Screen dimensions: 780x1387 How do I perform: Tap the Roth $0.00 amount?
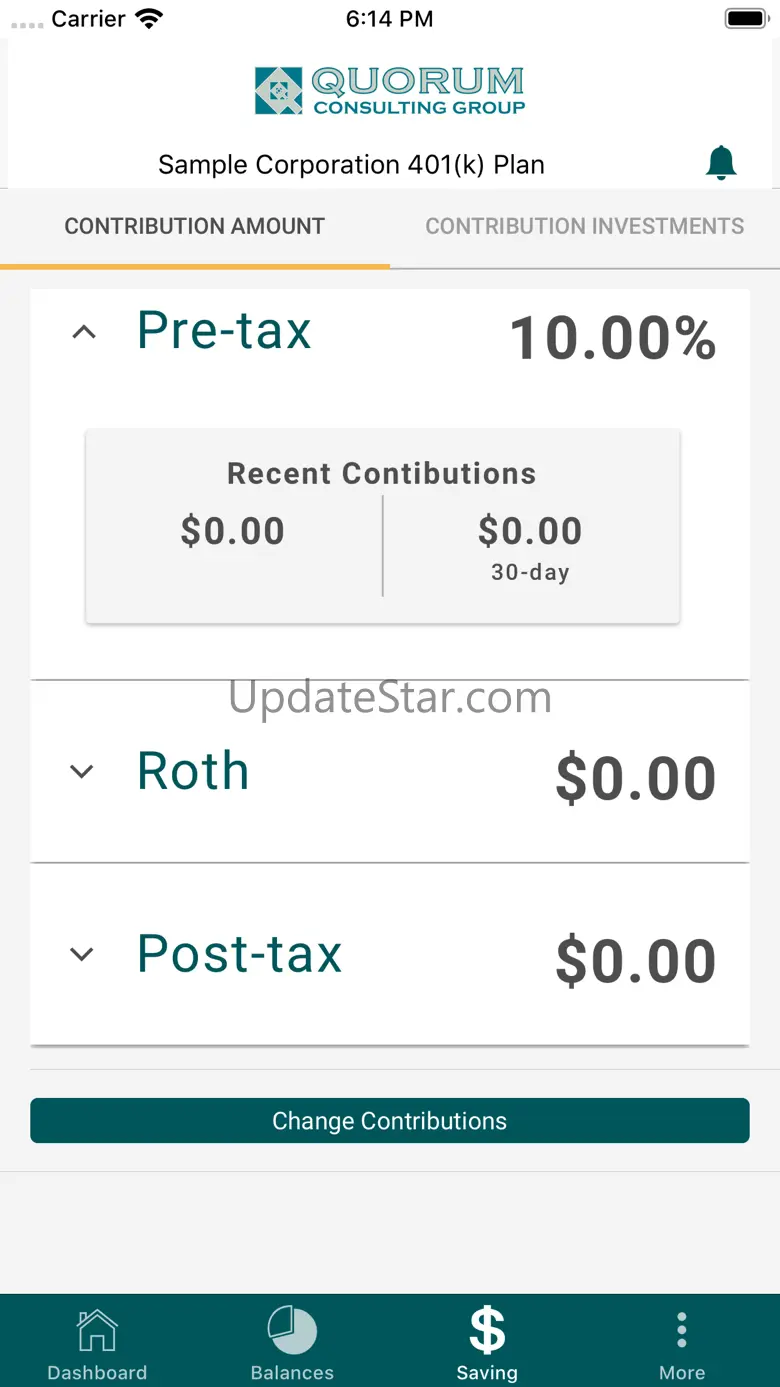[636, 778]
